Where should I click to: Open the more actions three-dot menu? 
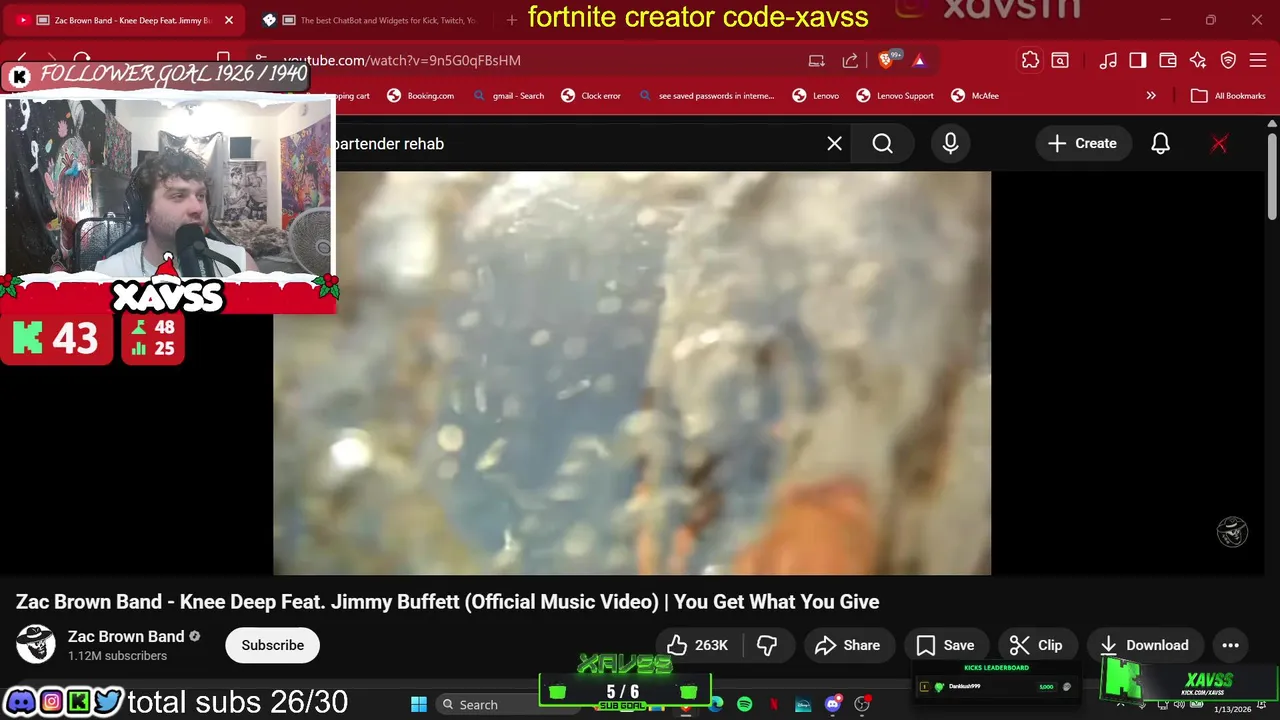click(x=1230, y=645)
